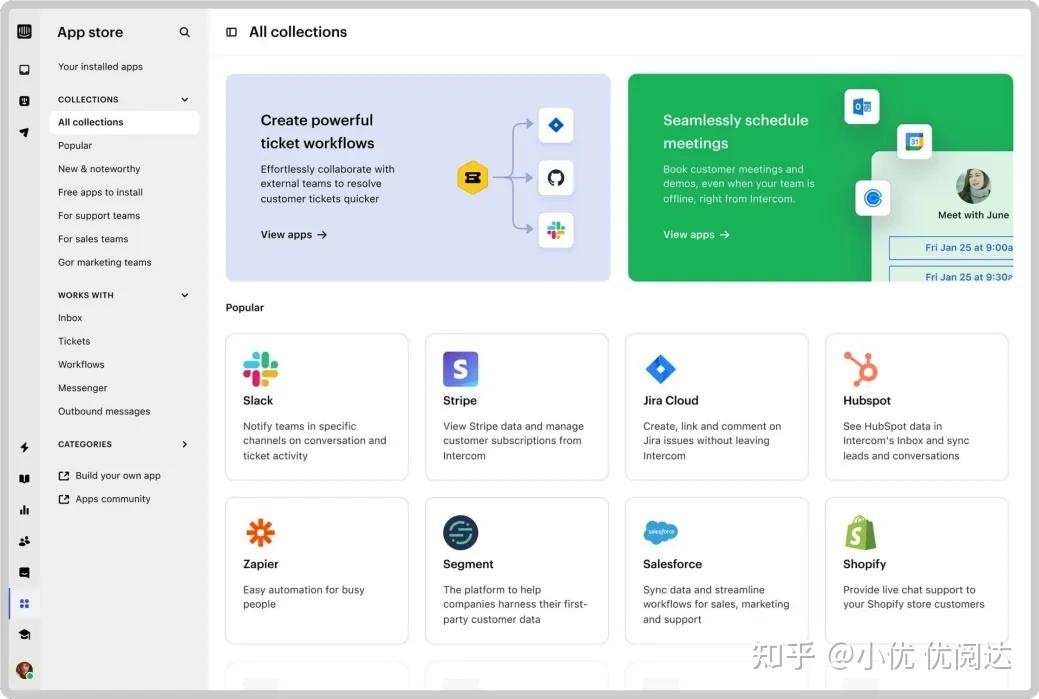Click the graduation cap Academy icon
This screenshot has width=1039, height=699.
click(x=24, y=634)
